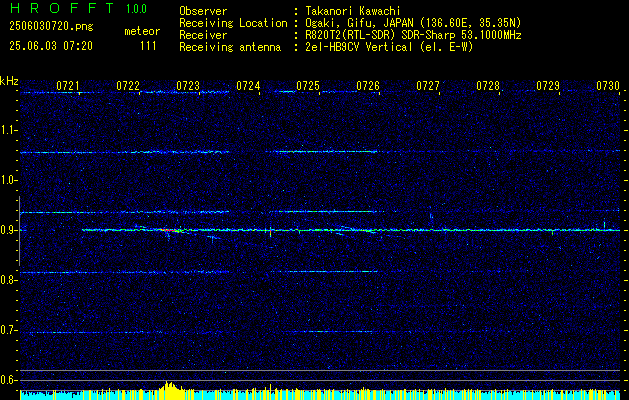629x400 pixels.
Task: Click the red peak echo on 0.9 kHz line
Action: tap(168, 230)
